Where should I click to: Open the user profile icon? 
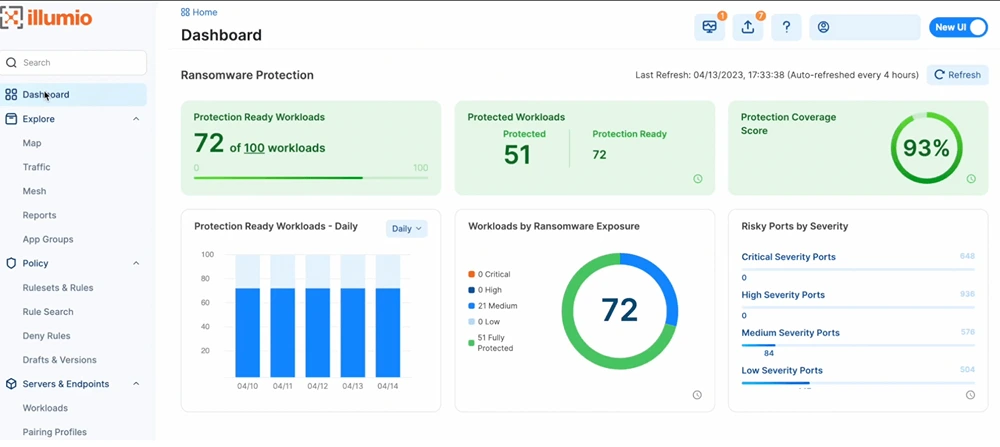click(824, 28)
